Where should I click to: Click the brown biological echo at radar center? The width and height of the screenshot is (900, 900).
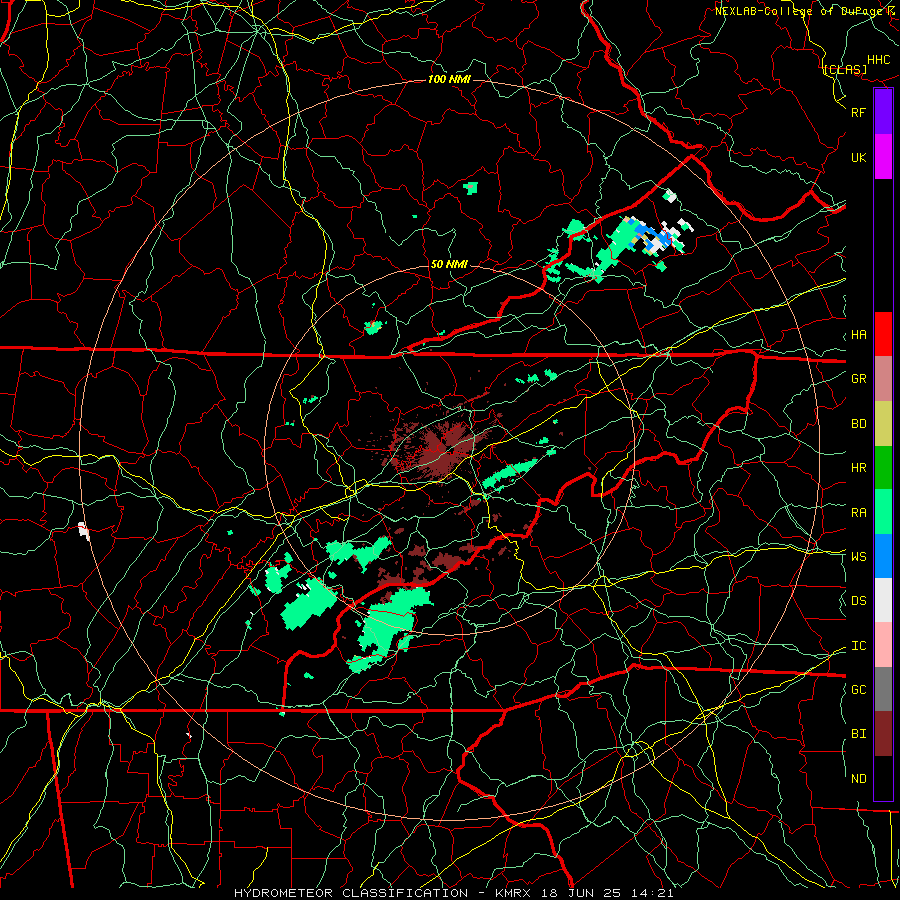pos(439,451)
